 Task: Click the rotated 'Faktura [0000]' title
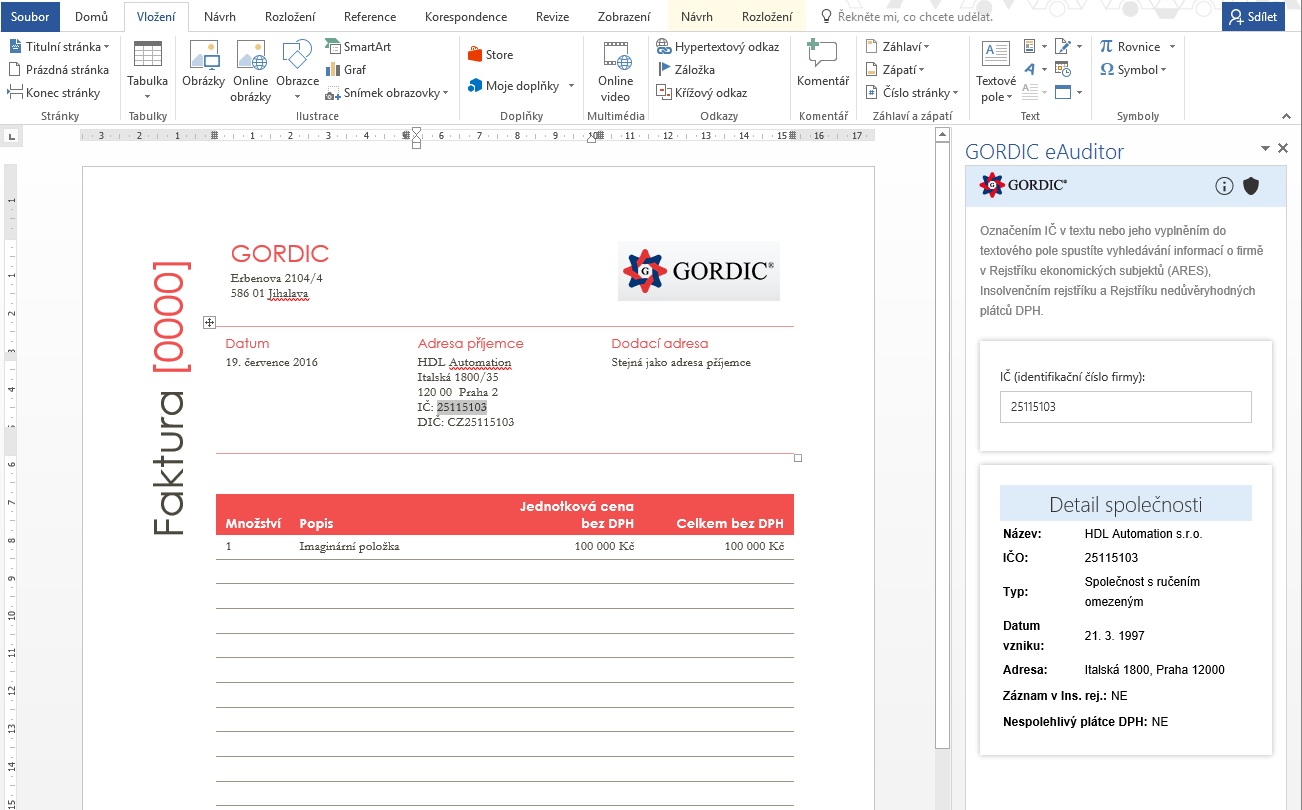pos(169,398)
